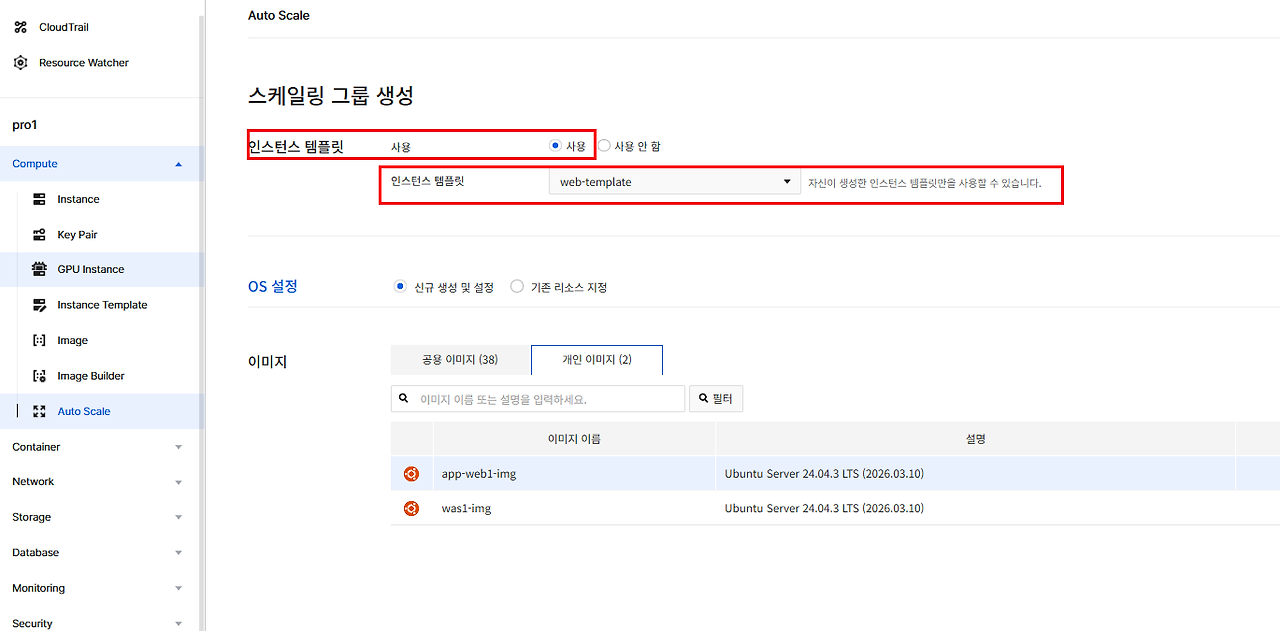Click the CloudTrail icon in sidebar
This screenshot has height=631, width=1280.
[21, 27]
